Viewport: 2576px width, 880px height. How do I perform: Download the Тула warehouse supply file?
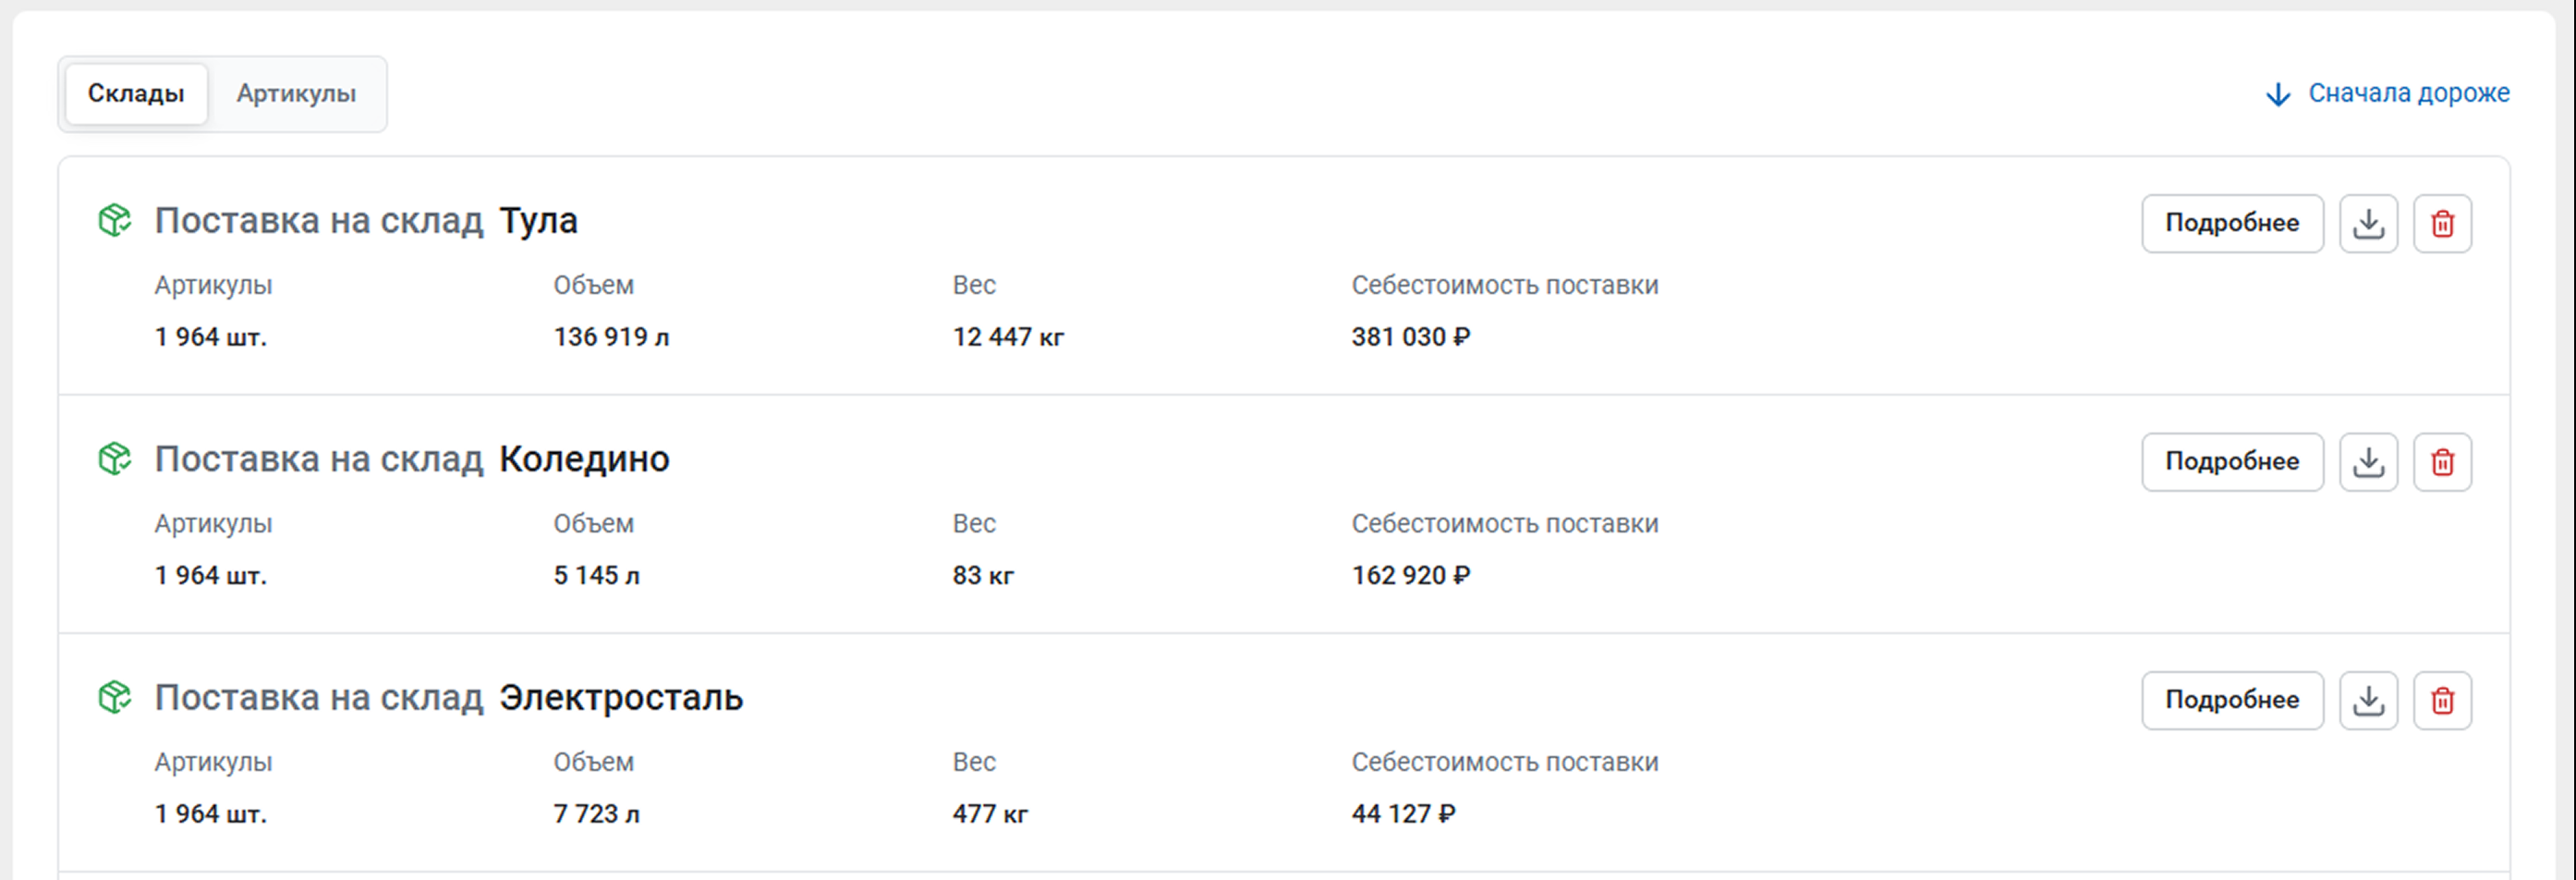(2368, 223)
